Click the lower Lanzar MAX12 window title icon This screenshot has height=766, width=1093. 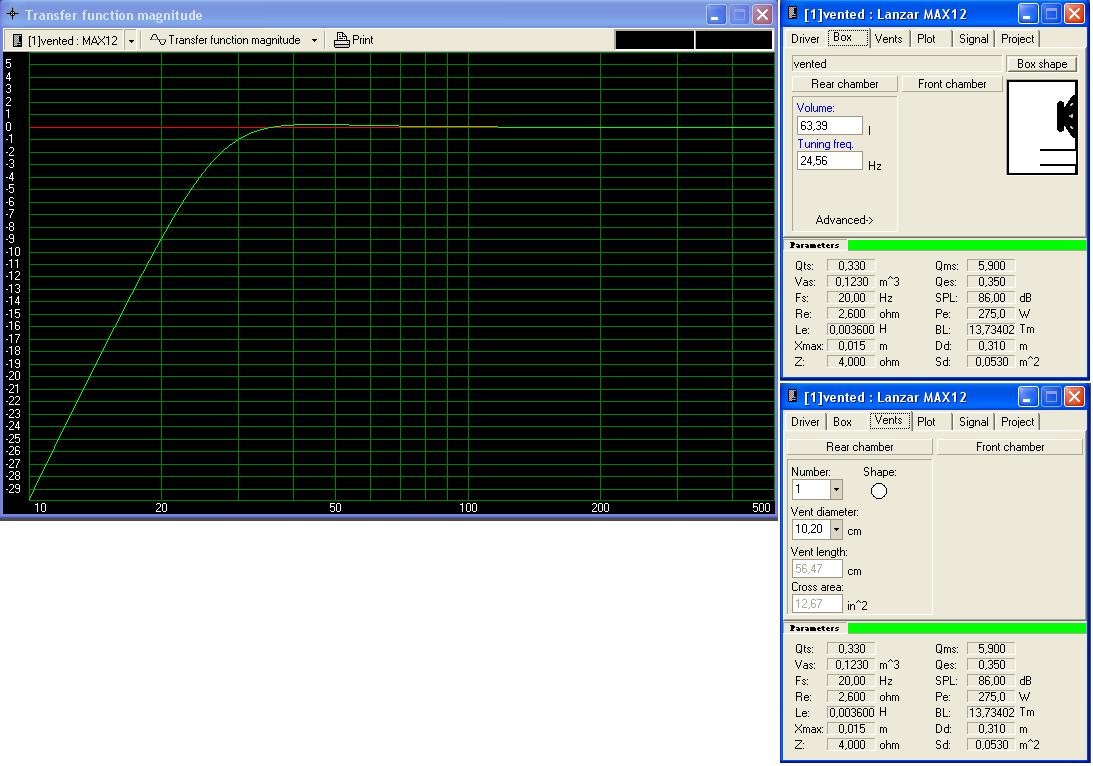[793, 397]
